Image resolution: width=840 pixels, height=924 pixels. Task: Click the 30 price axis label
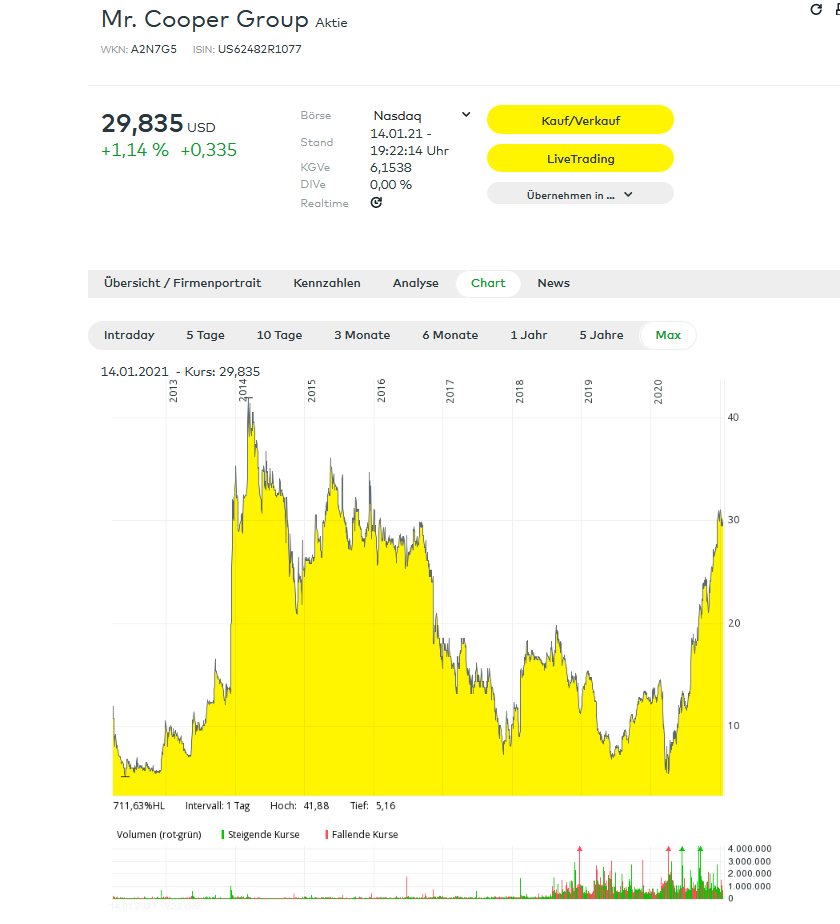733,520
